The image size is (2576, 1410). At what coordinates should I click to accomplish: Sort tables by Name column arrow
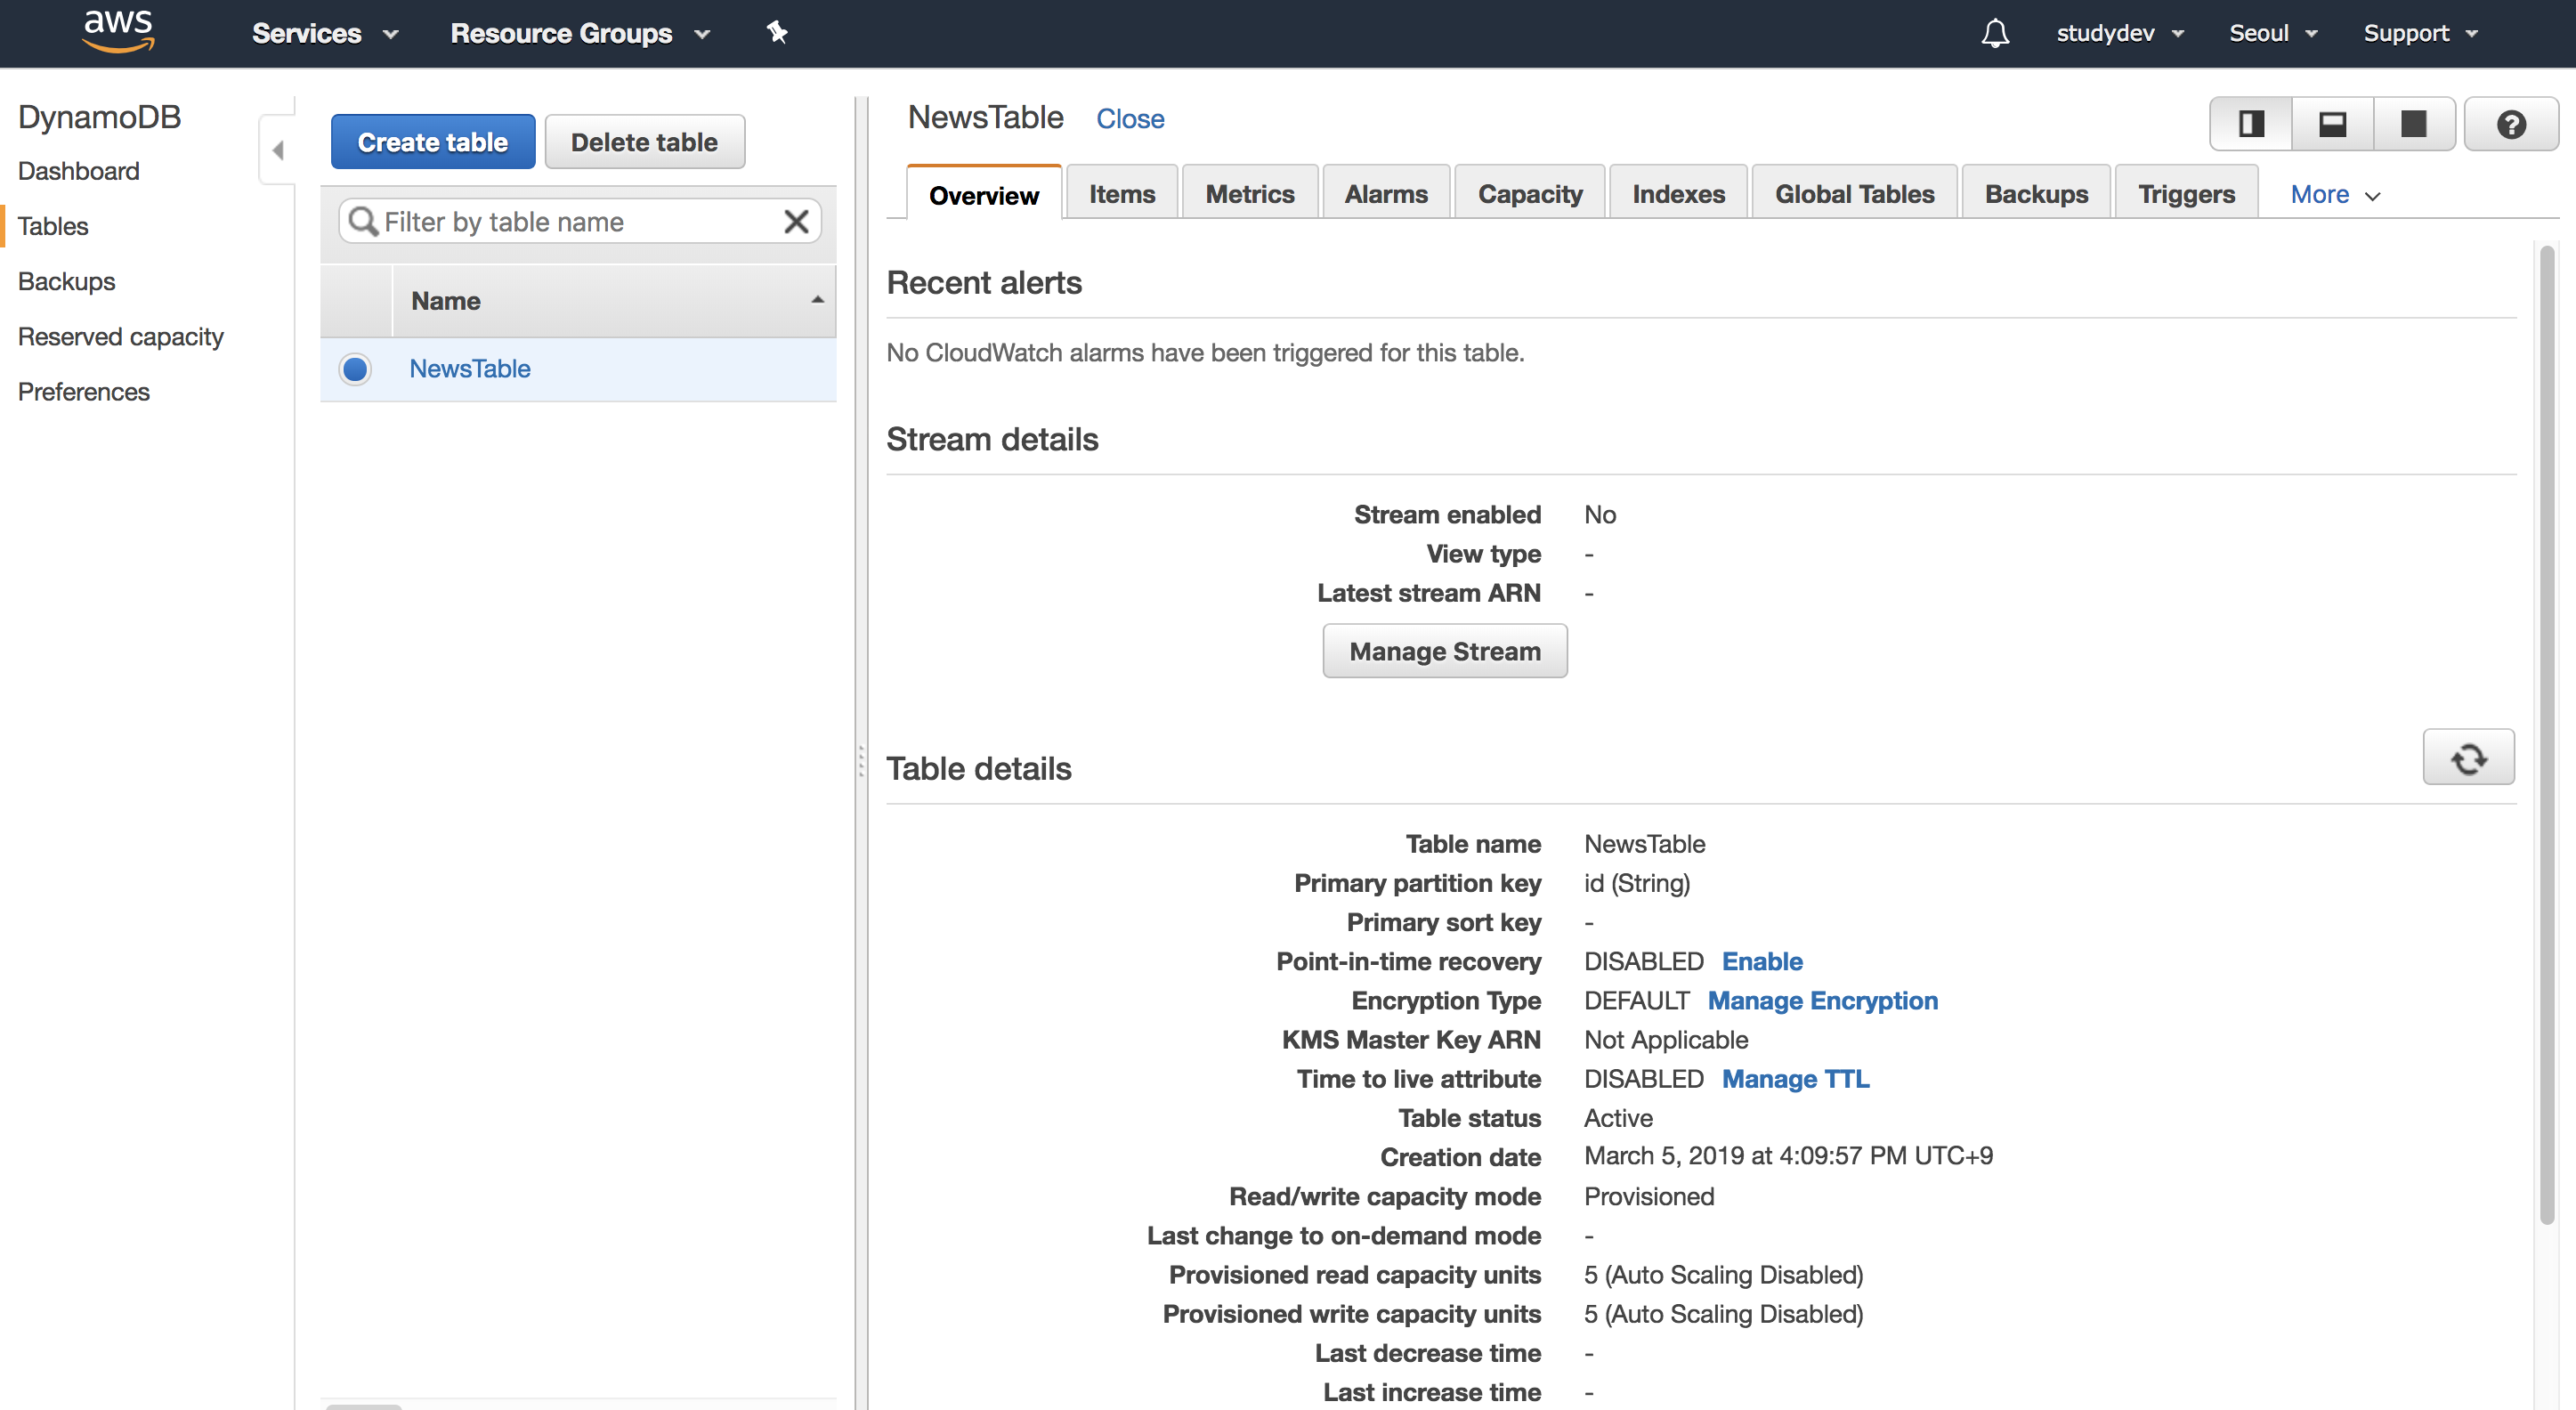(x=817, y=300)
